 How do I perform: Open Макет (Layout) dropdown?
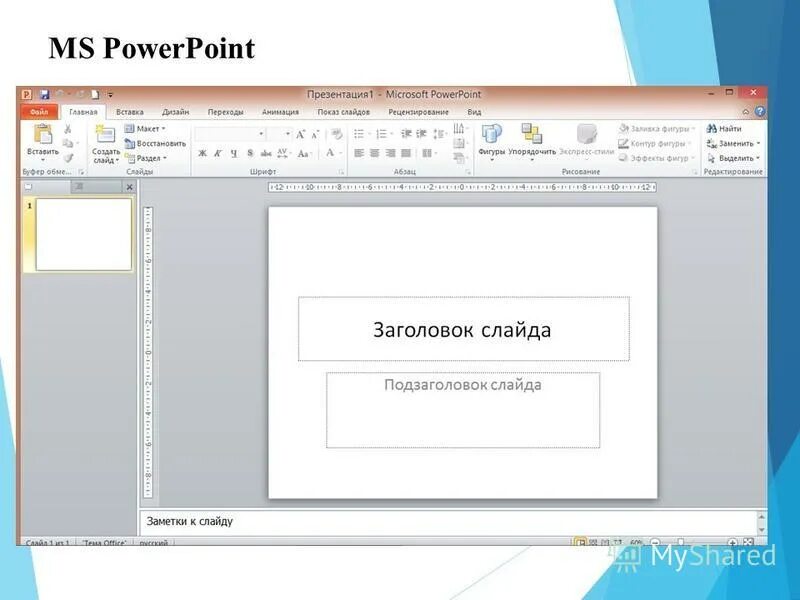point(145,129)
